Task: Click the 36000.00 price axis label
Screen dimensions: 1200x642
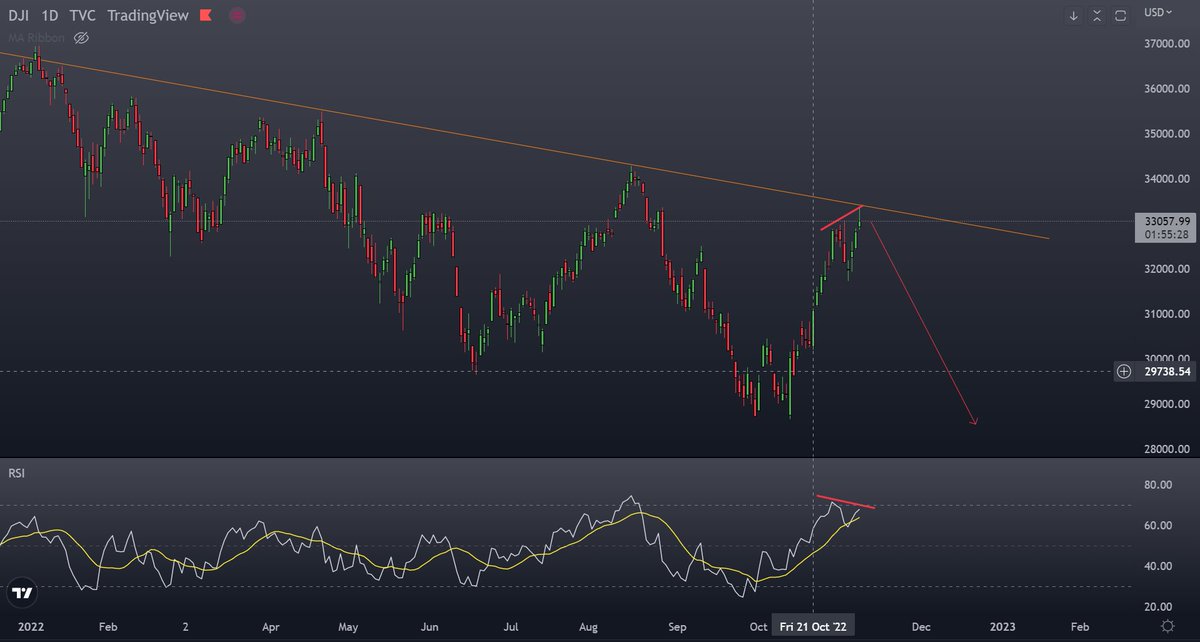Action: tap(1167, 90)
